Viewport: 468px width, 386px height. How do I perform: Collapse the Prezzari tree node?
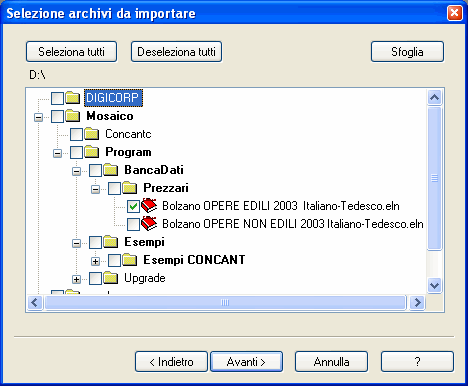(96, 189)
